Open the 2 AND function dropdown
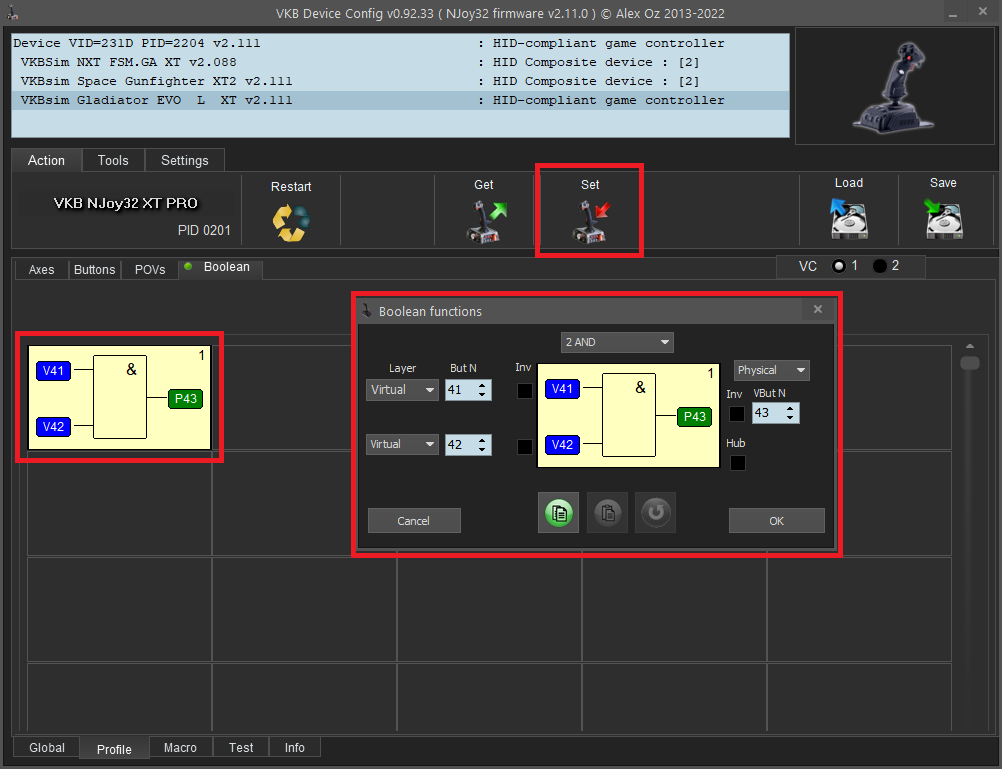1002x769 pixels. (616, 342)
